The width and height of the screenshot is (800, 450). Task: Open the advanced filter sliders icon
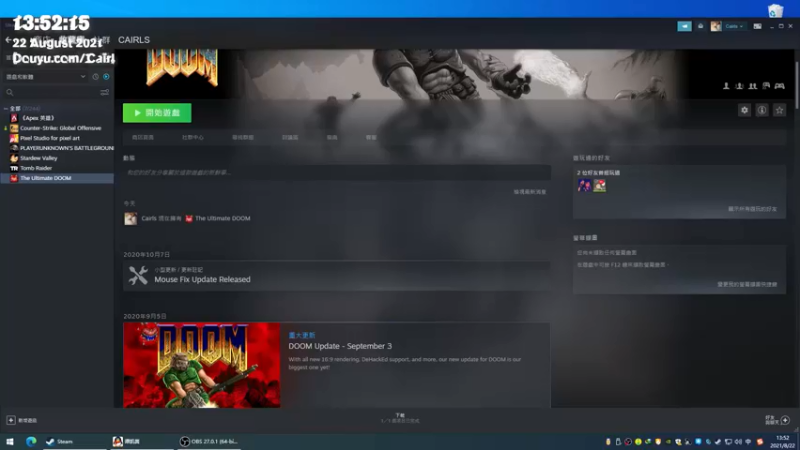click(105, 92)
